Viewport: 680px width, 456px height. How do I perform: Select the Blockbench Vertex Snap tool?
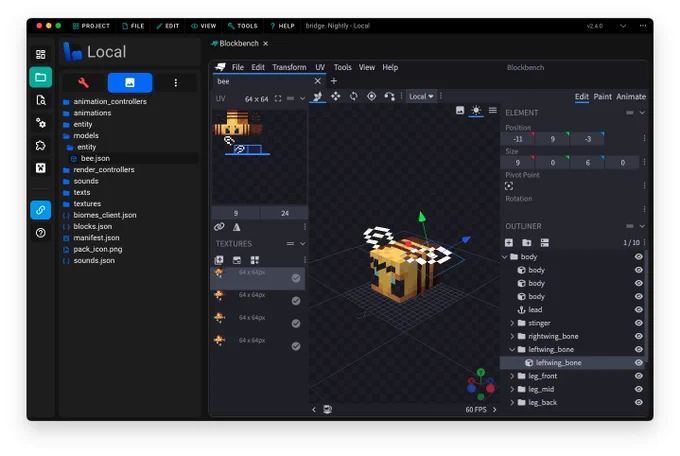click(389, 96)
